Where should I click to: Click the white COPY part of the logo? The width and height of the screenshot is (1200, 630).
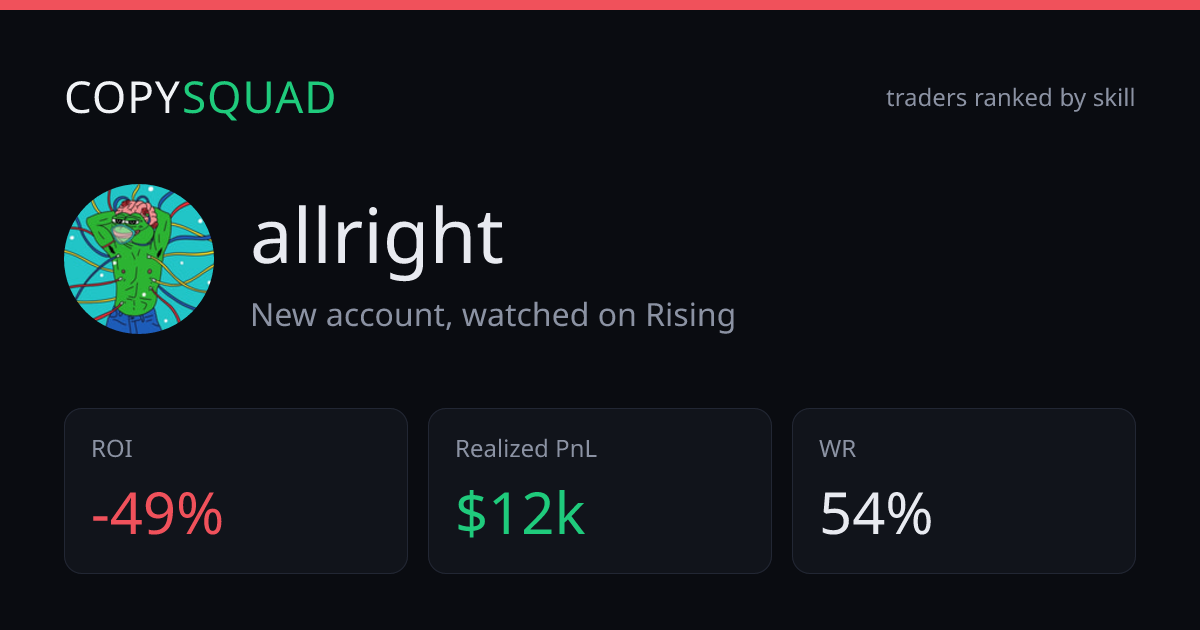[123, 99]
